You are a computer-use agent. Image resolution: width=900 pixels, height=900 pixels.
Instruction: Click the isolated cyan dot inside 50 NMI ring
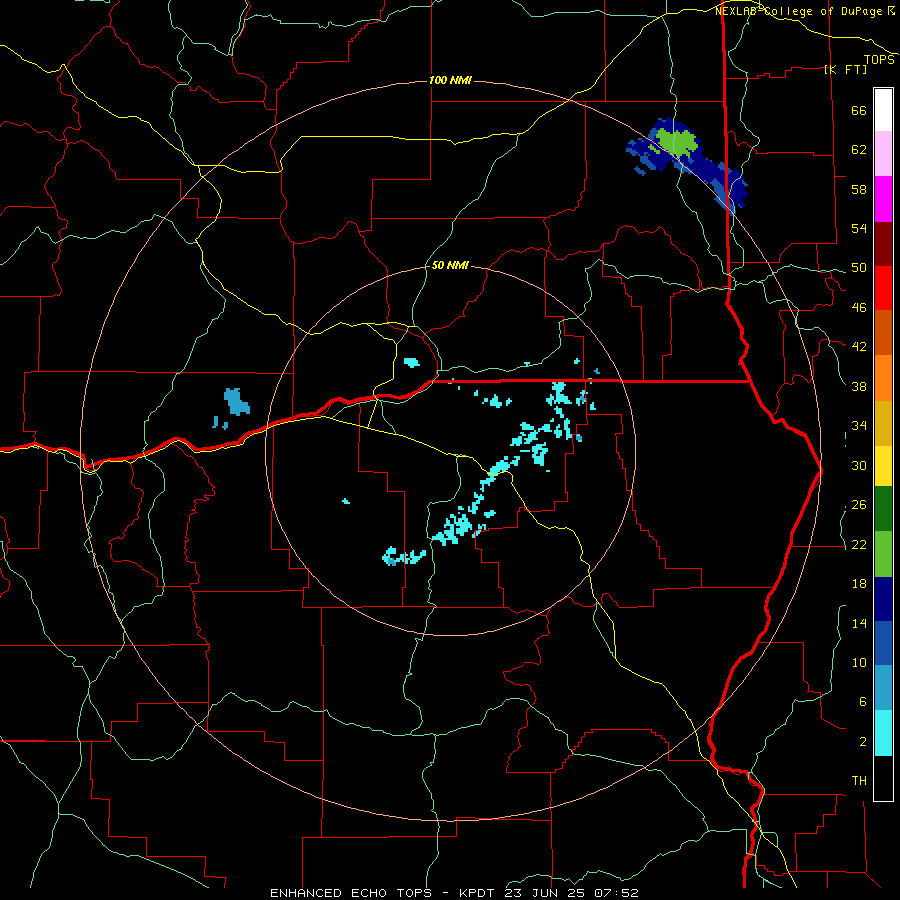coord(346,501)
